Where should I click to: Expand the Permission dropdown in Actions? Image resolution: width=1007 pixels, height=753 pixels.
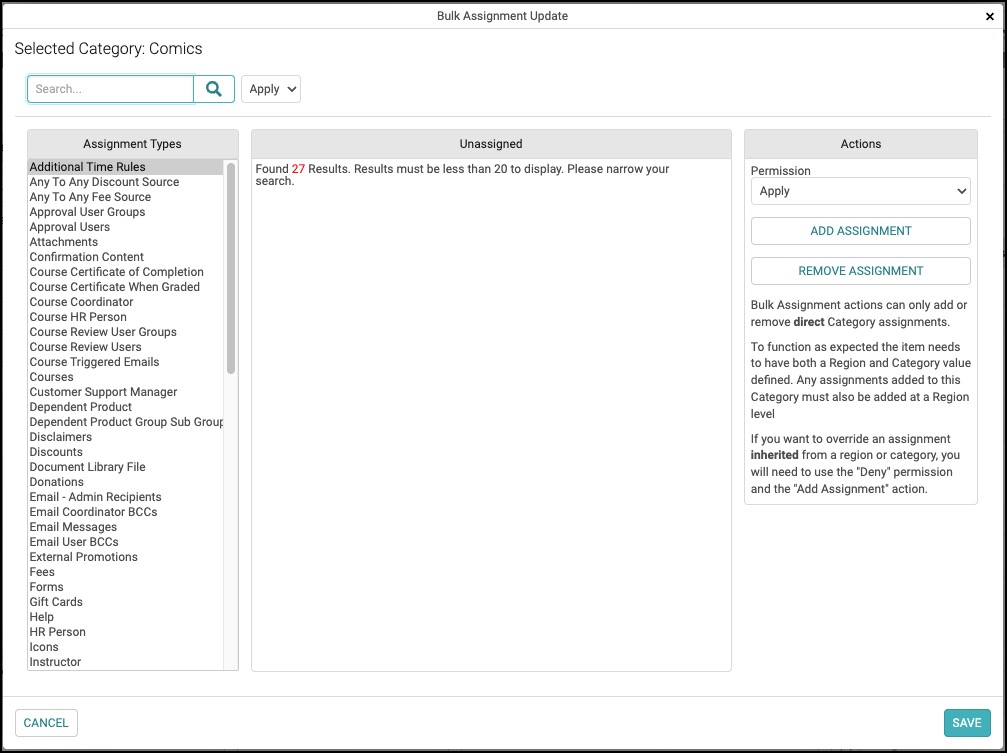[860, 191]
